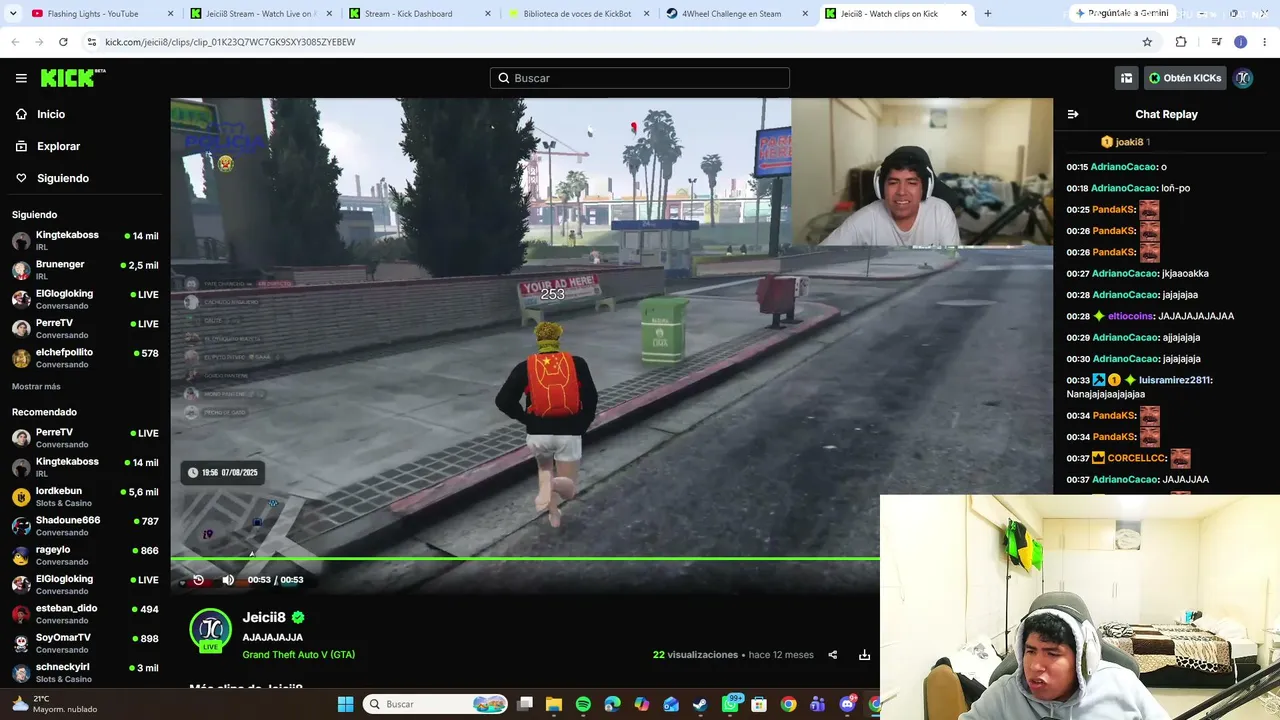Share the clip using the share icon
1280x720 pixels.
click(x=832, y=655)
